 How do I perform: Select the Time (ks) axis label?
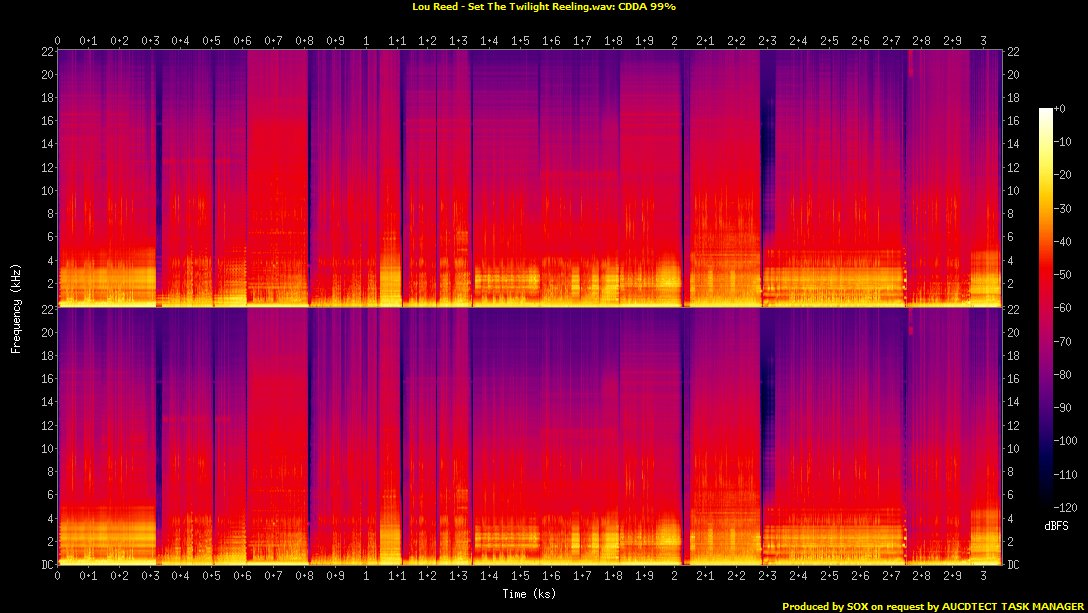(x=529, y=594)
